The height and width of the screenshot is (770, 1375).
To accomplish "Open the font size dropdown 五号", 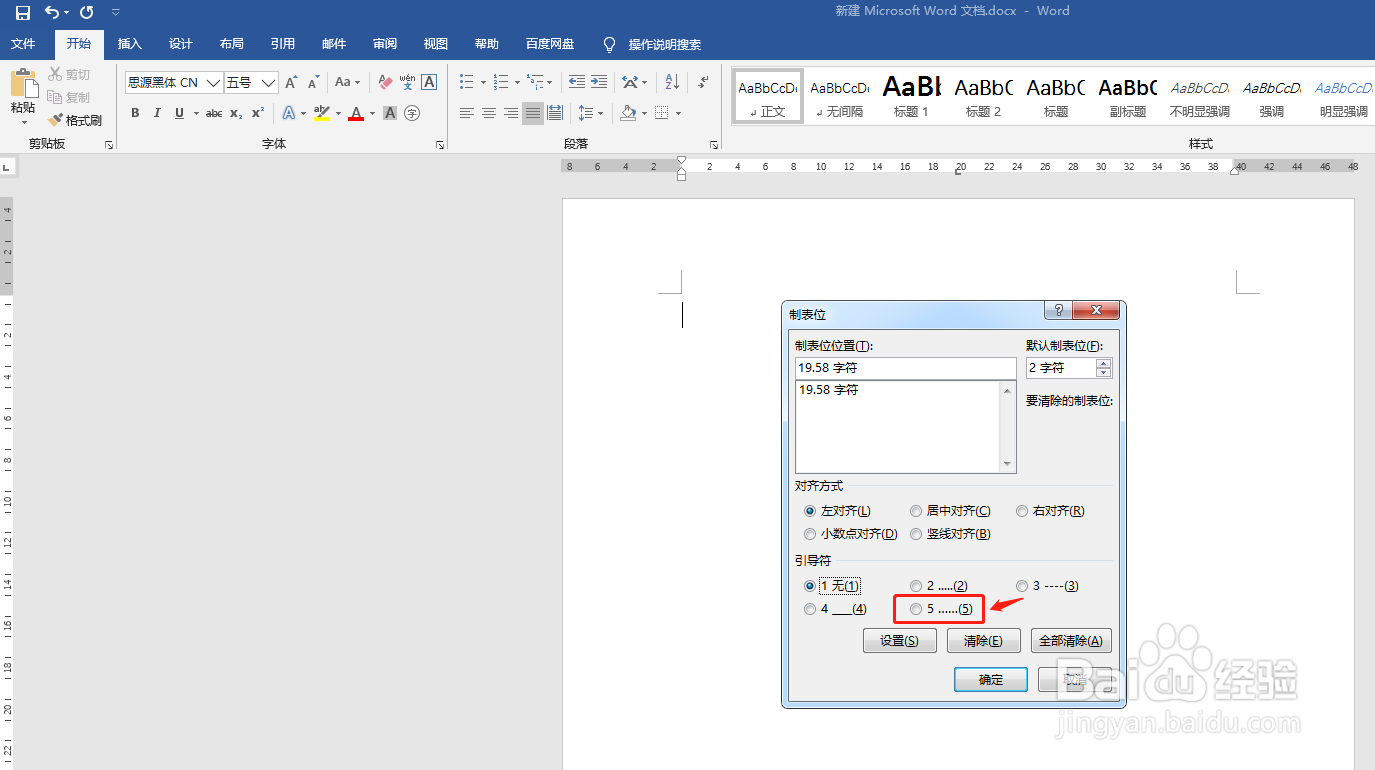I will coord(268,83).
